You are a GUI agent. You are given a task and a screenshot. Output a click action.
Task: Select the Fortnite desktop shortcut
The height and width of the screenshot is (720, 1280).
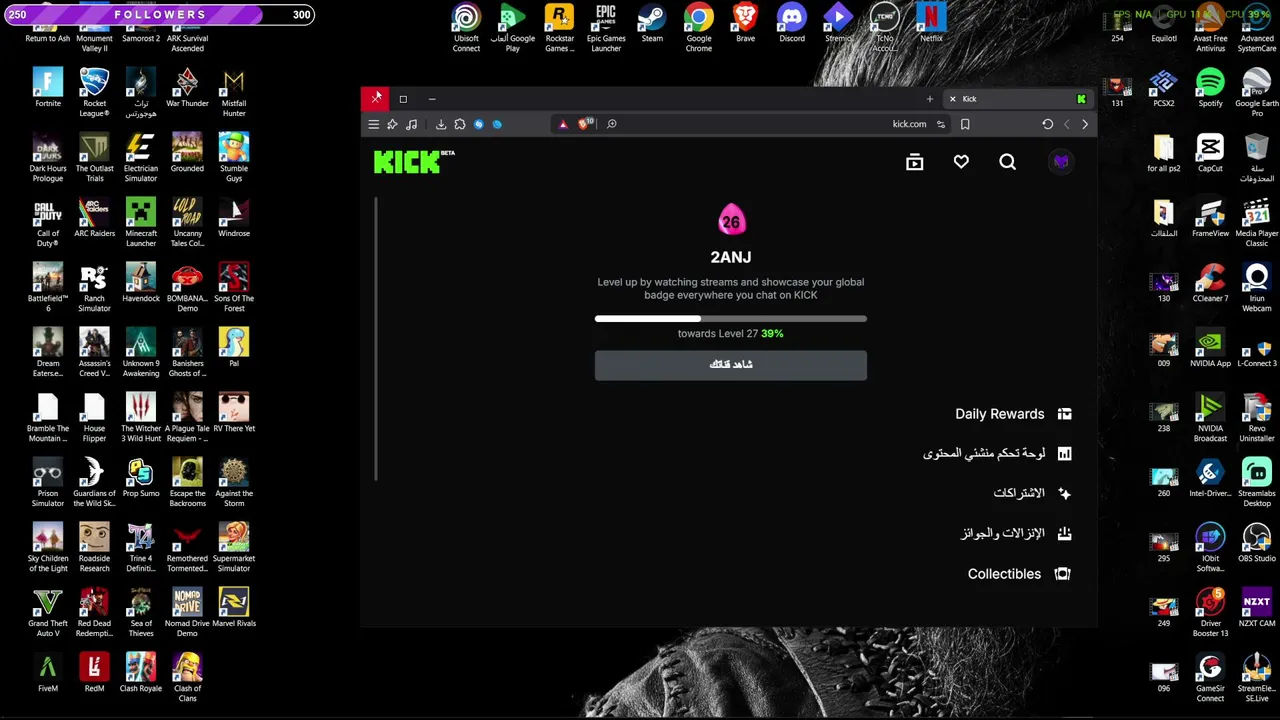coord(48,88)
